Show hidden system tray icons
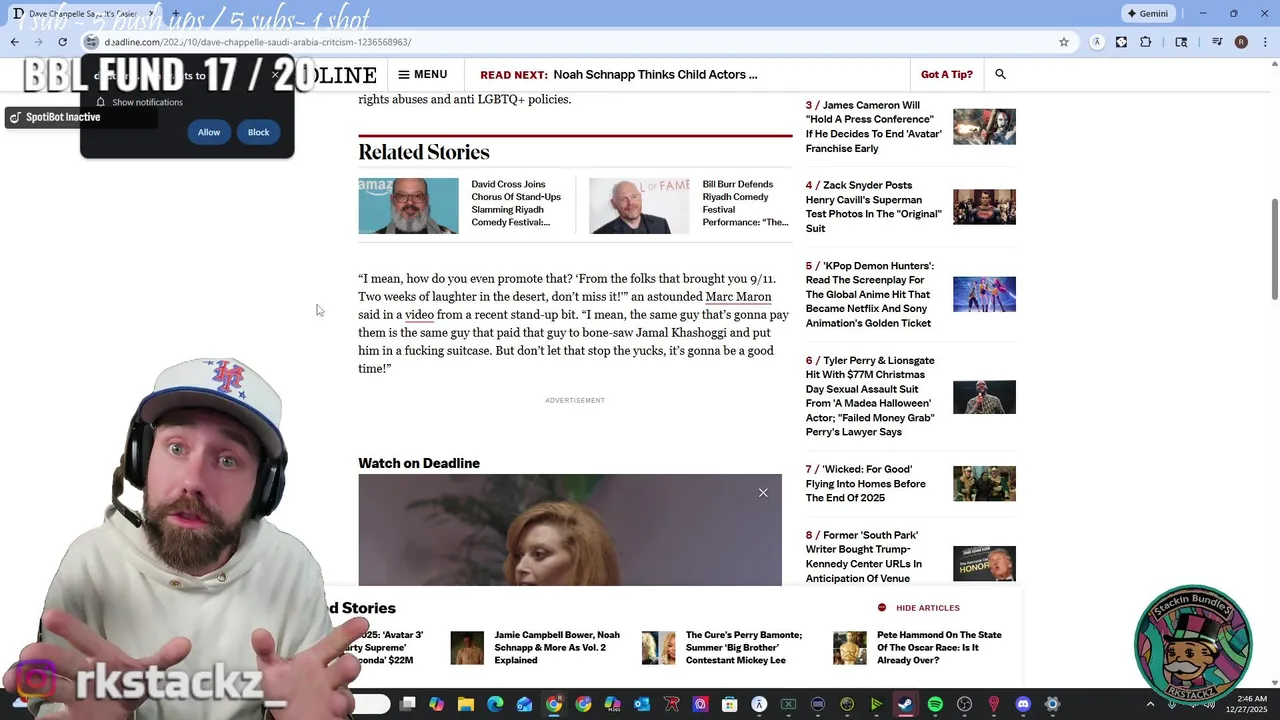 coord(1150,704)
